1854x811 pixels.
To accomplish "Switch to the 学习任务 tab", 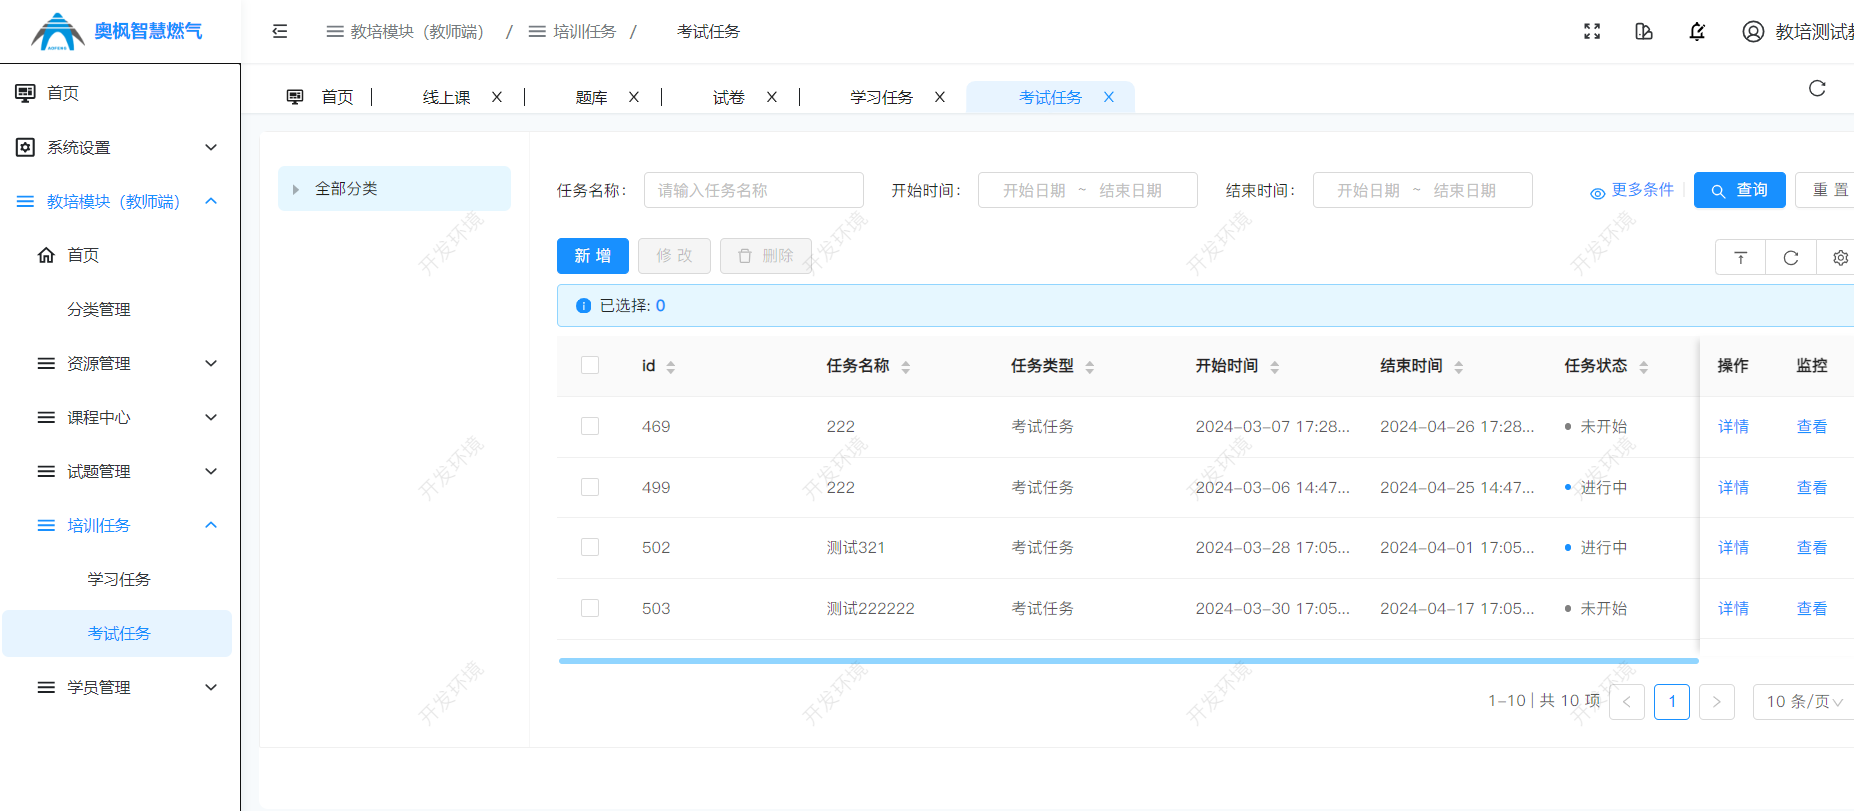I will (882, 97).
